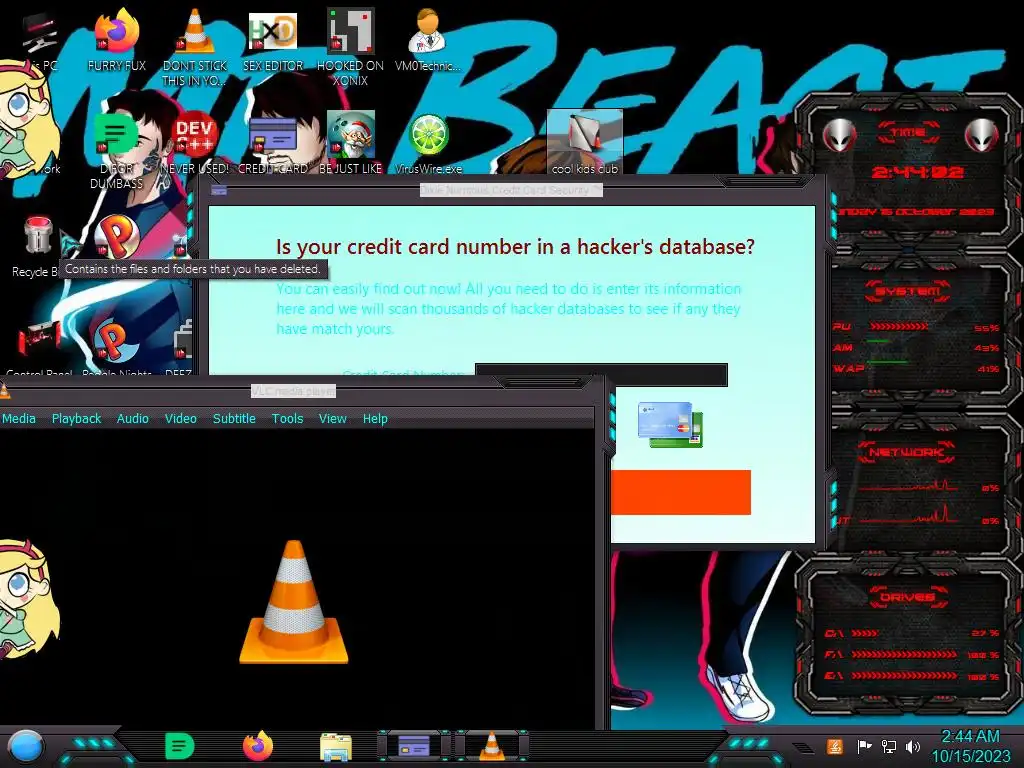Click the CPU usage bar in the System widget
Image resolution: width=1024 pixels, height=768 pixels.
pos(898,327)
